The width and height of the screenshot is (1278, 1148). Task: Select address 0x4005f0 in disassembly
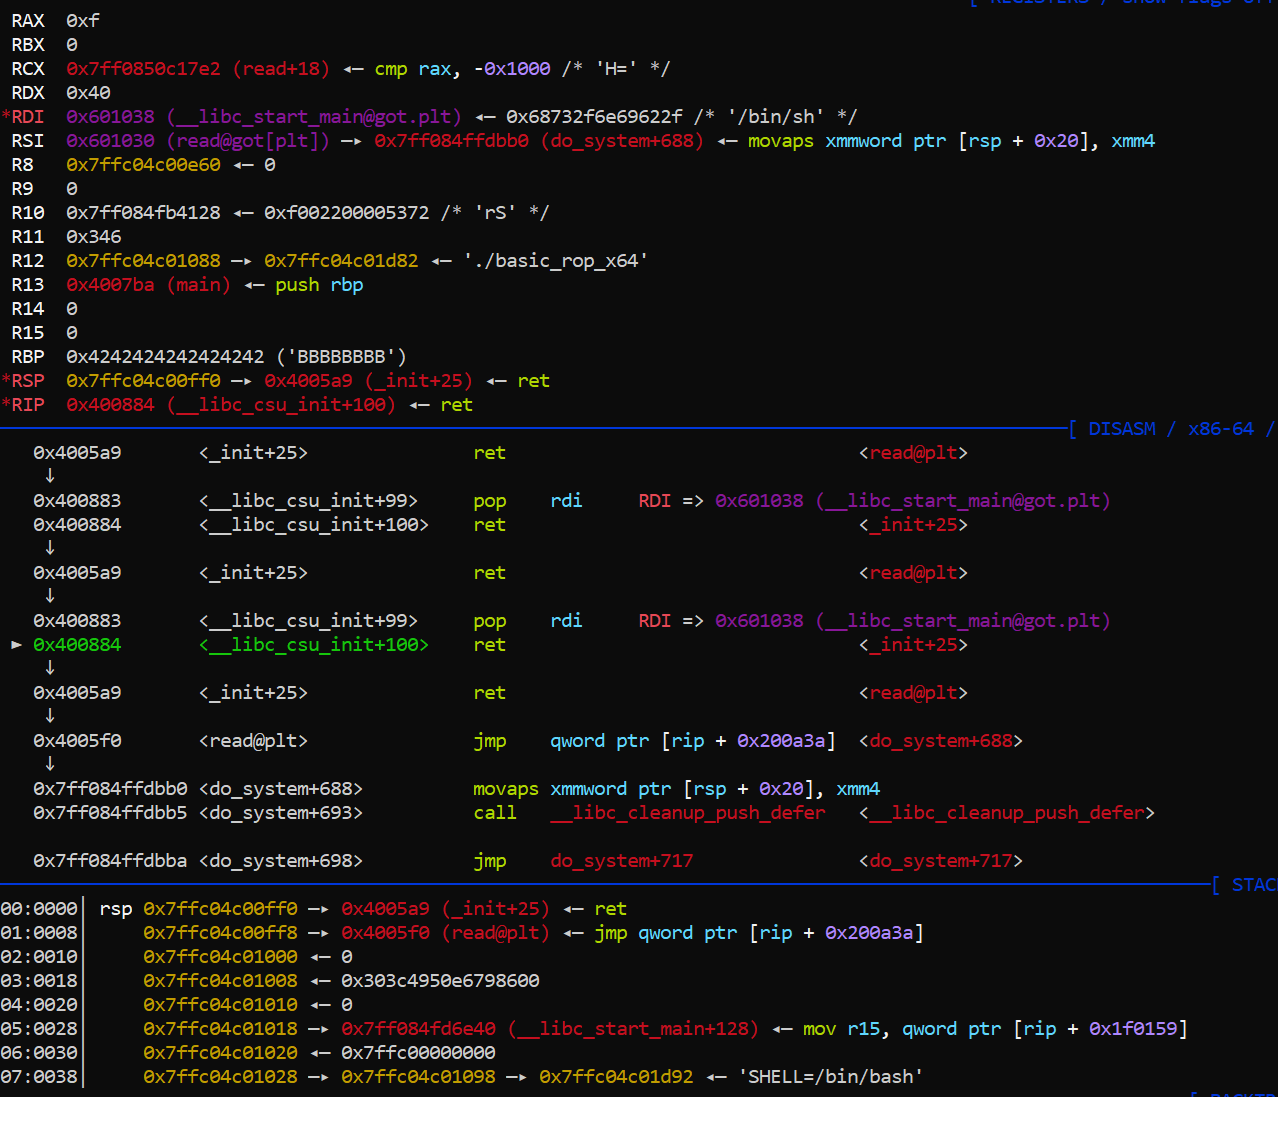click(x=77, y=741)
